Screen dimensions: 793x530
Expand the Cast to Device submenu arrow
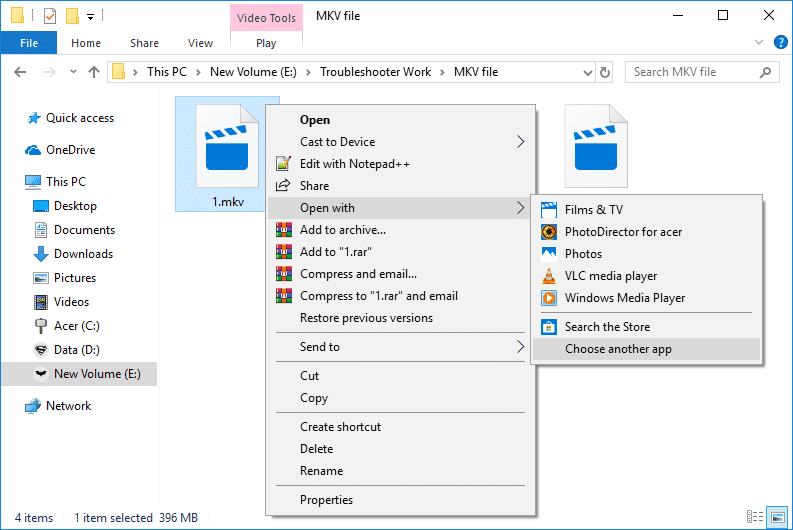coord(520,142)
